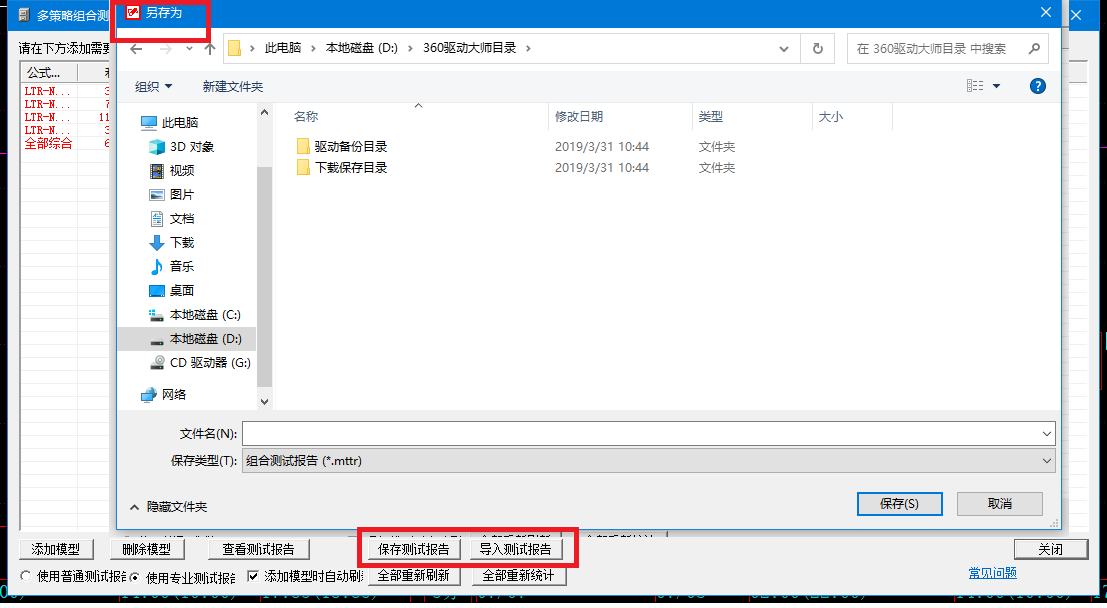
Task: Click 本地磁盘 (D:) in breadcrumb path
Action: coord(361,48)
